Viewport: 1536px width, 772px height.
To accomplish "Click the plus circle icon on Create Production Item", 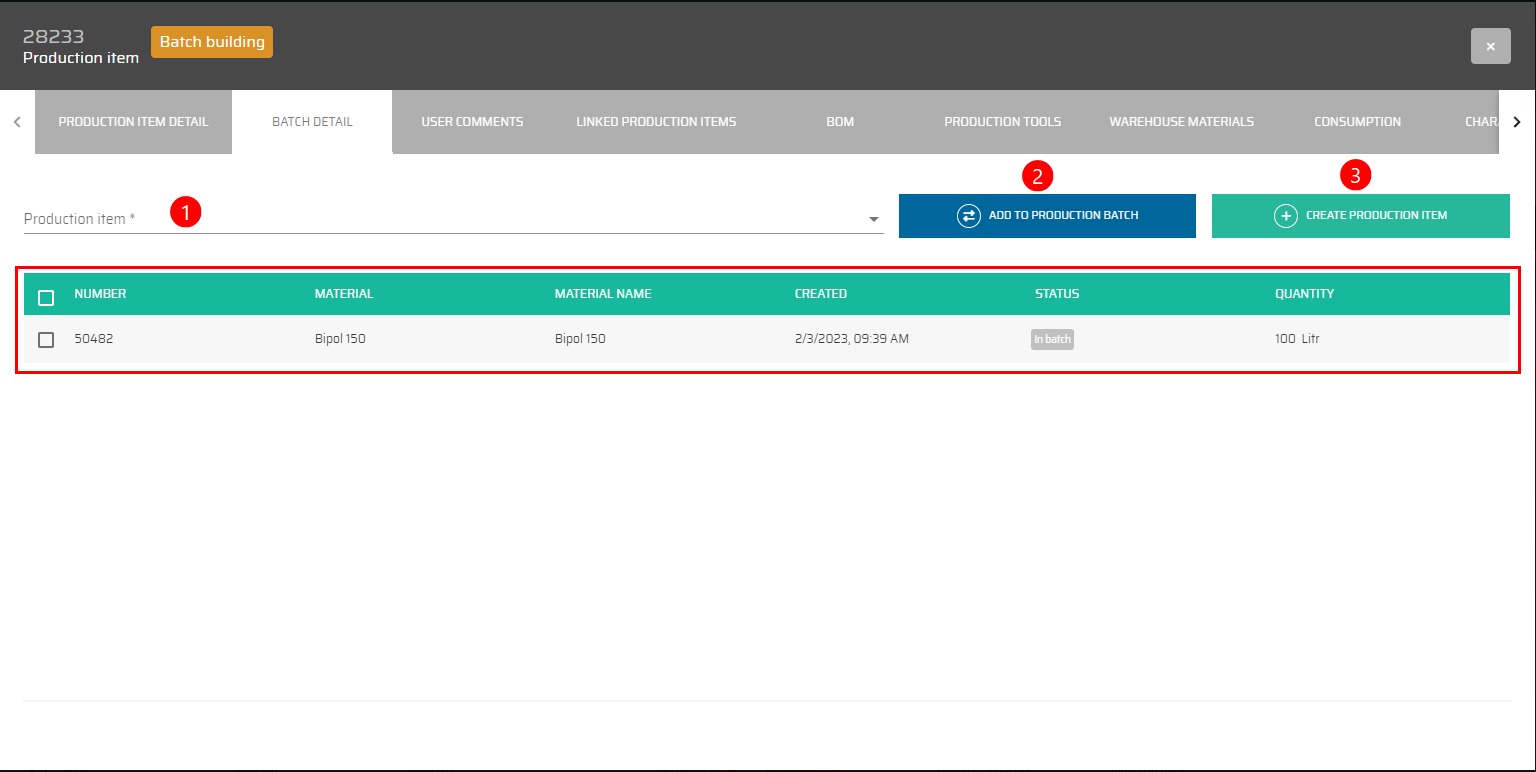I will (x=1286, y=216).
